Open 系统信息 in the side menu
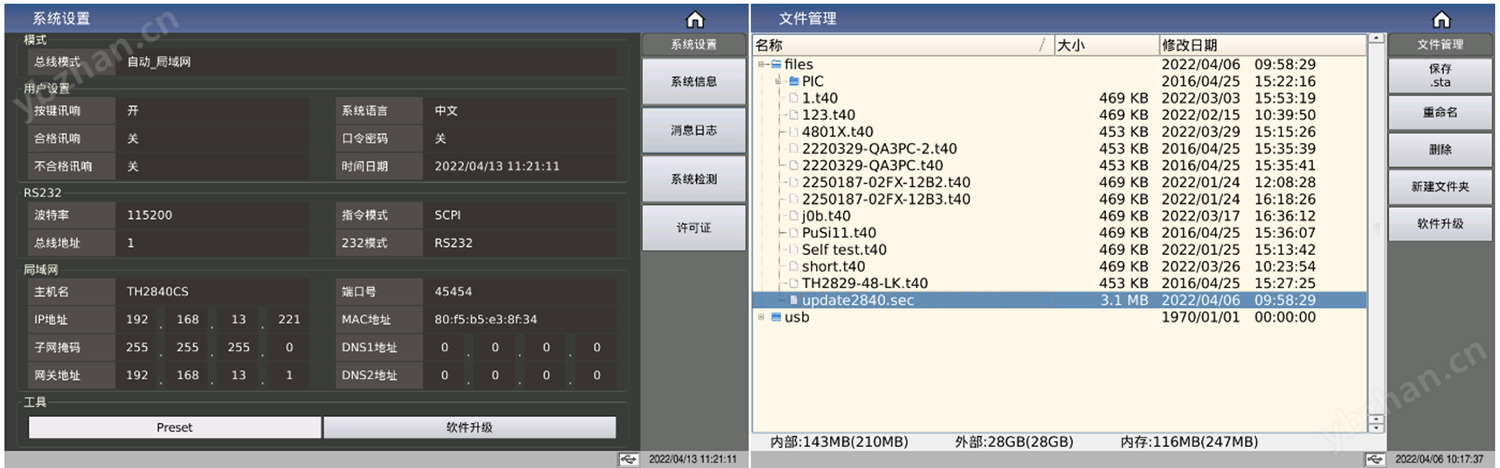This screenshot has height=468, width=1500. (693, 81)
